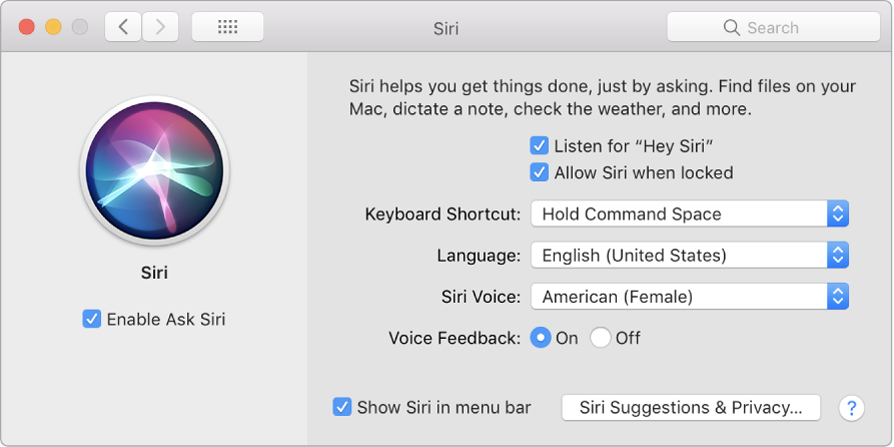This screenshot has width=894, height=447.
Task: Click the large Siri icon
Action: [x=154, y=174]
